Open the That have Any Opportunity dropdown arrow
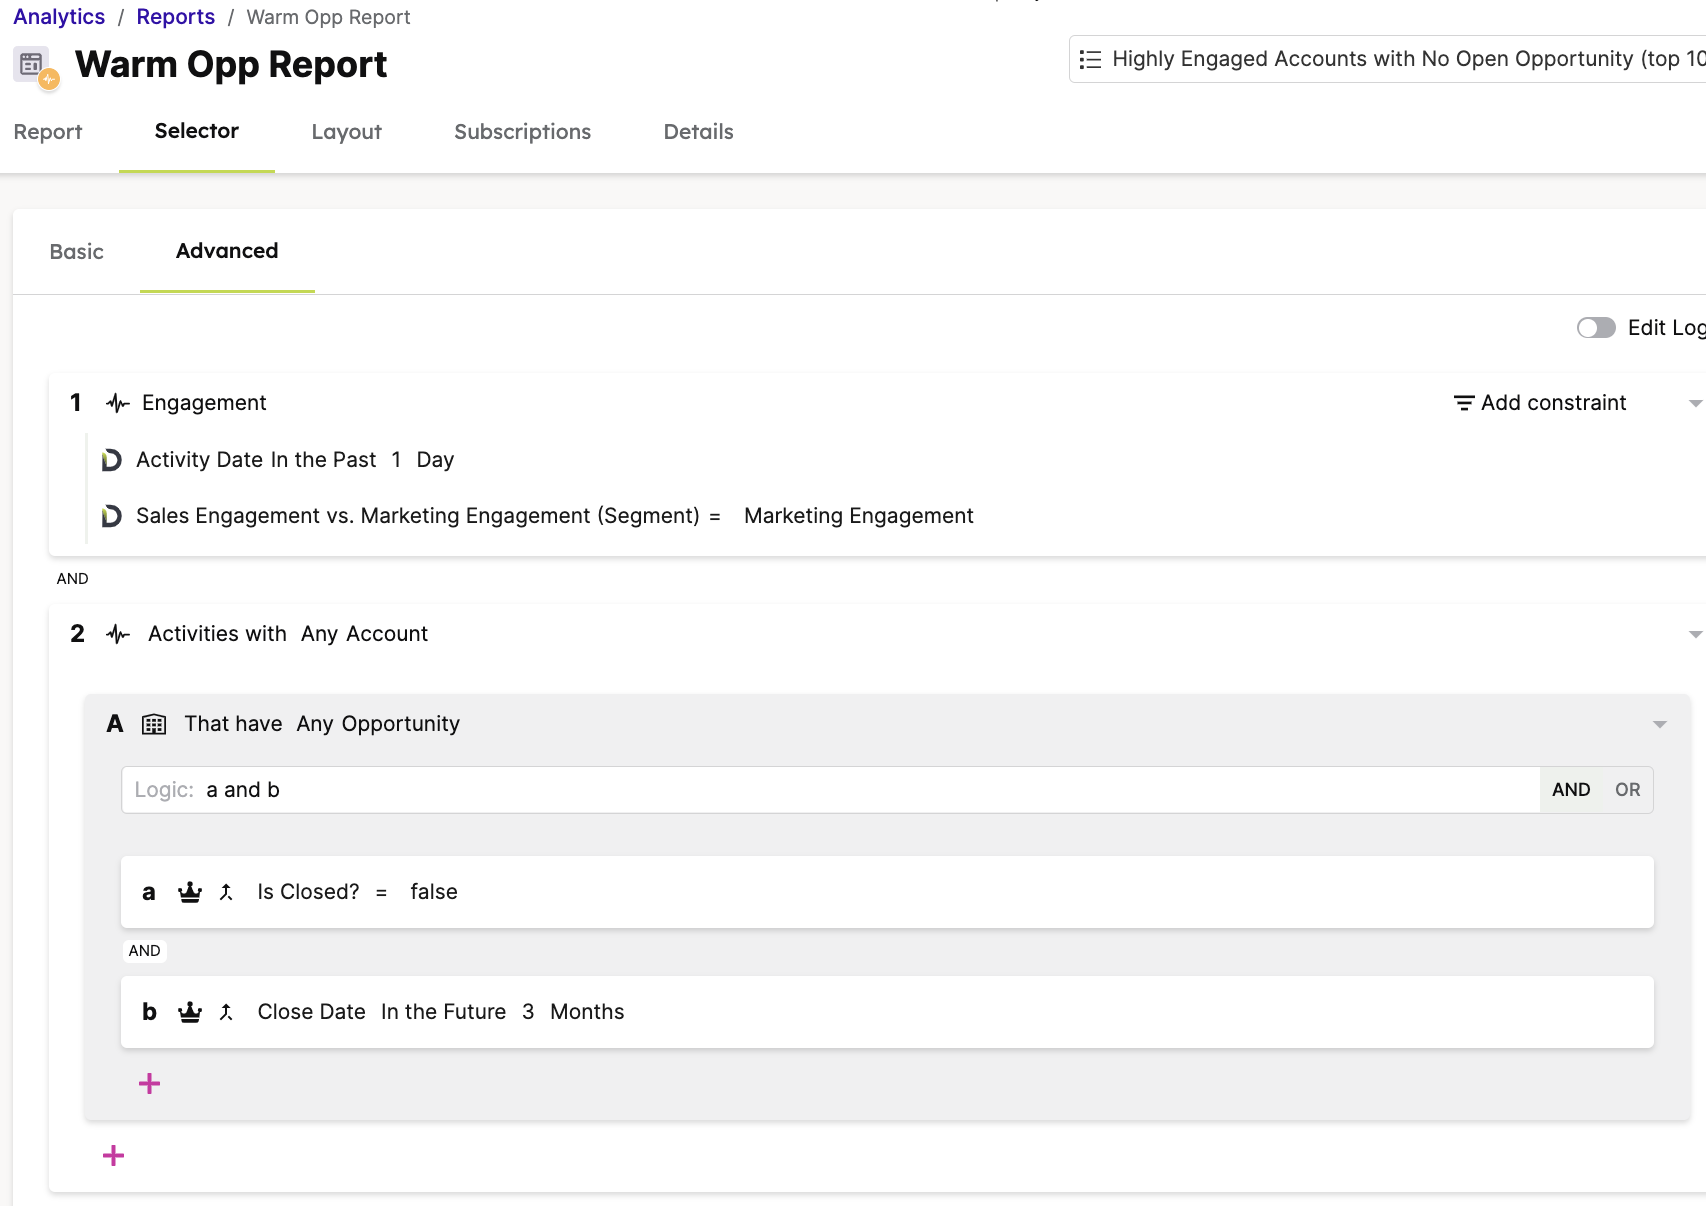 [x=1660, y=725]
